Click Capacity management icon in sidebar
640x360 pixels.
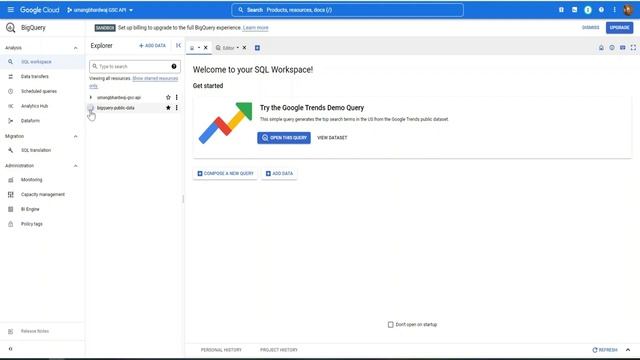pyautogui.click(x=11, y=195)
